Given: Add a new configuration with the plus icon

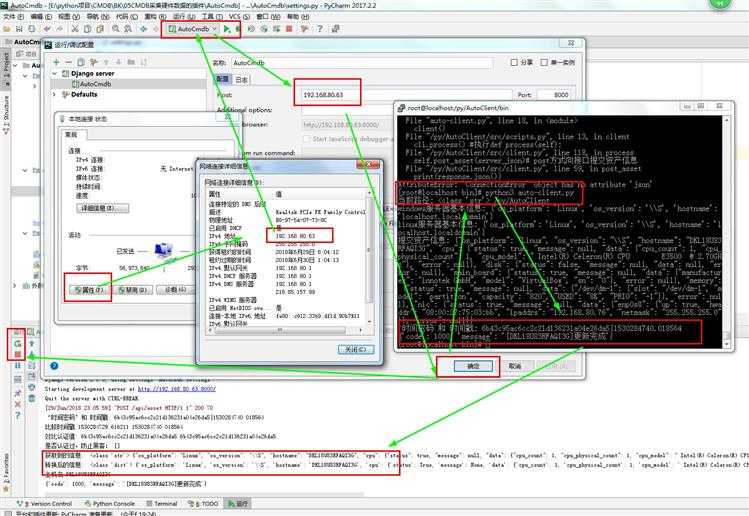Looking at the screenshot, I should point(56,62).
